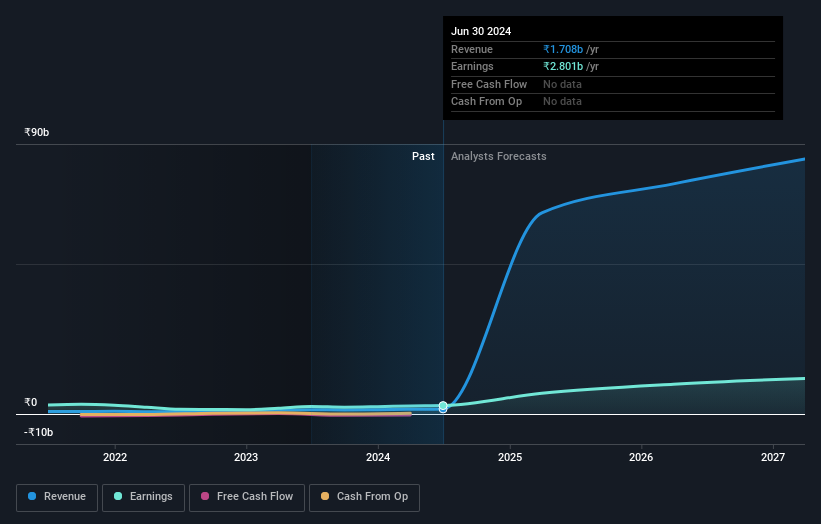Click the Revenue tooltip row label
The height and width of the screenshot is (524, 821).
pos(472,49)
